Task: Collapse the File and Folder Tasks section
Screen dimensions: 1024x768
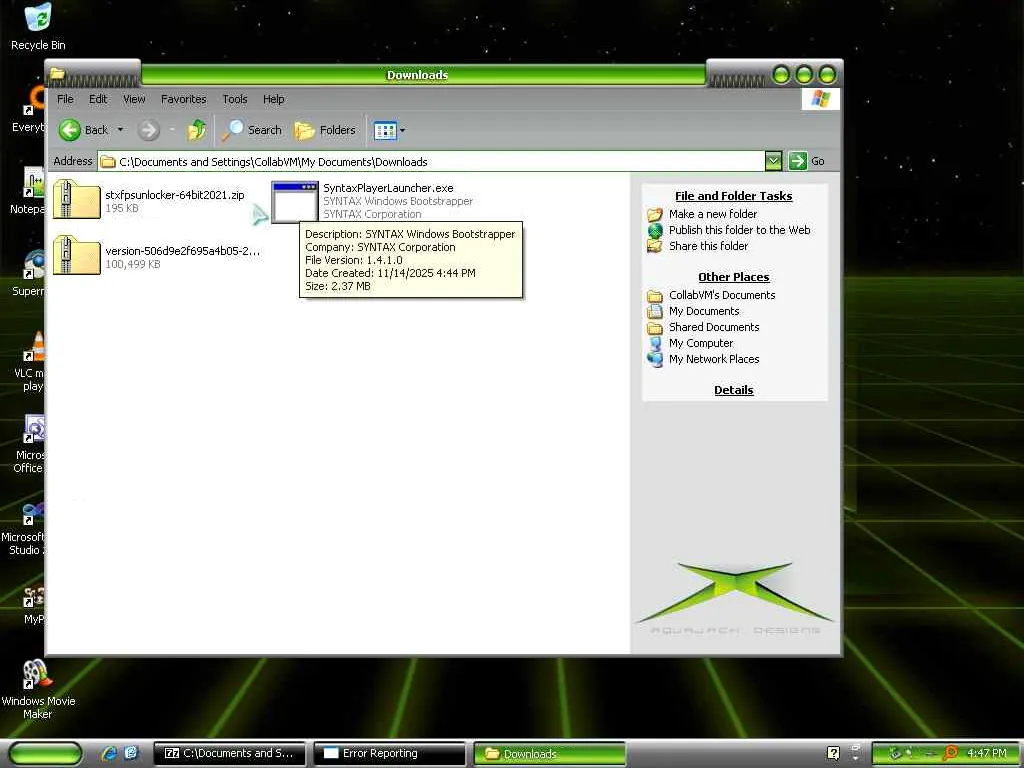Action: coord(733,196)
